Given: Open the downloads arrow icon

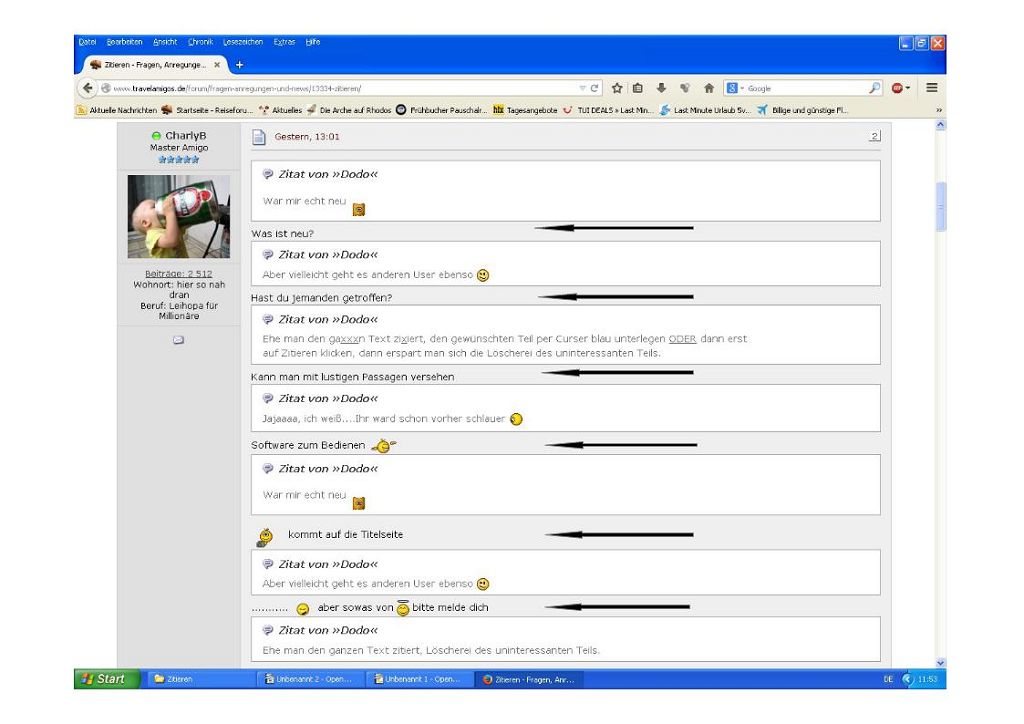Looking at the screenshot, I should click(662, 88).
